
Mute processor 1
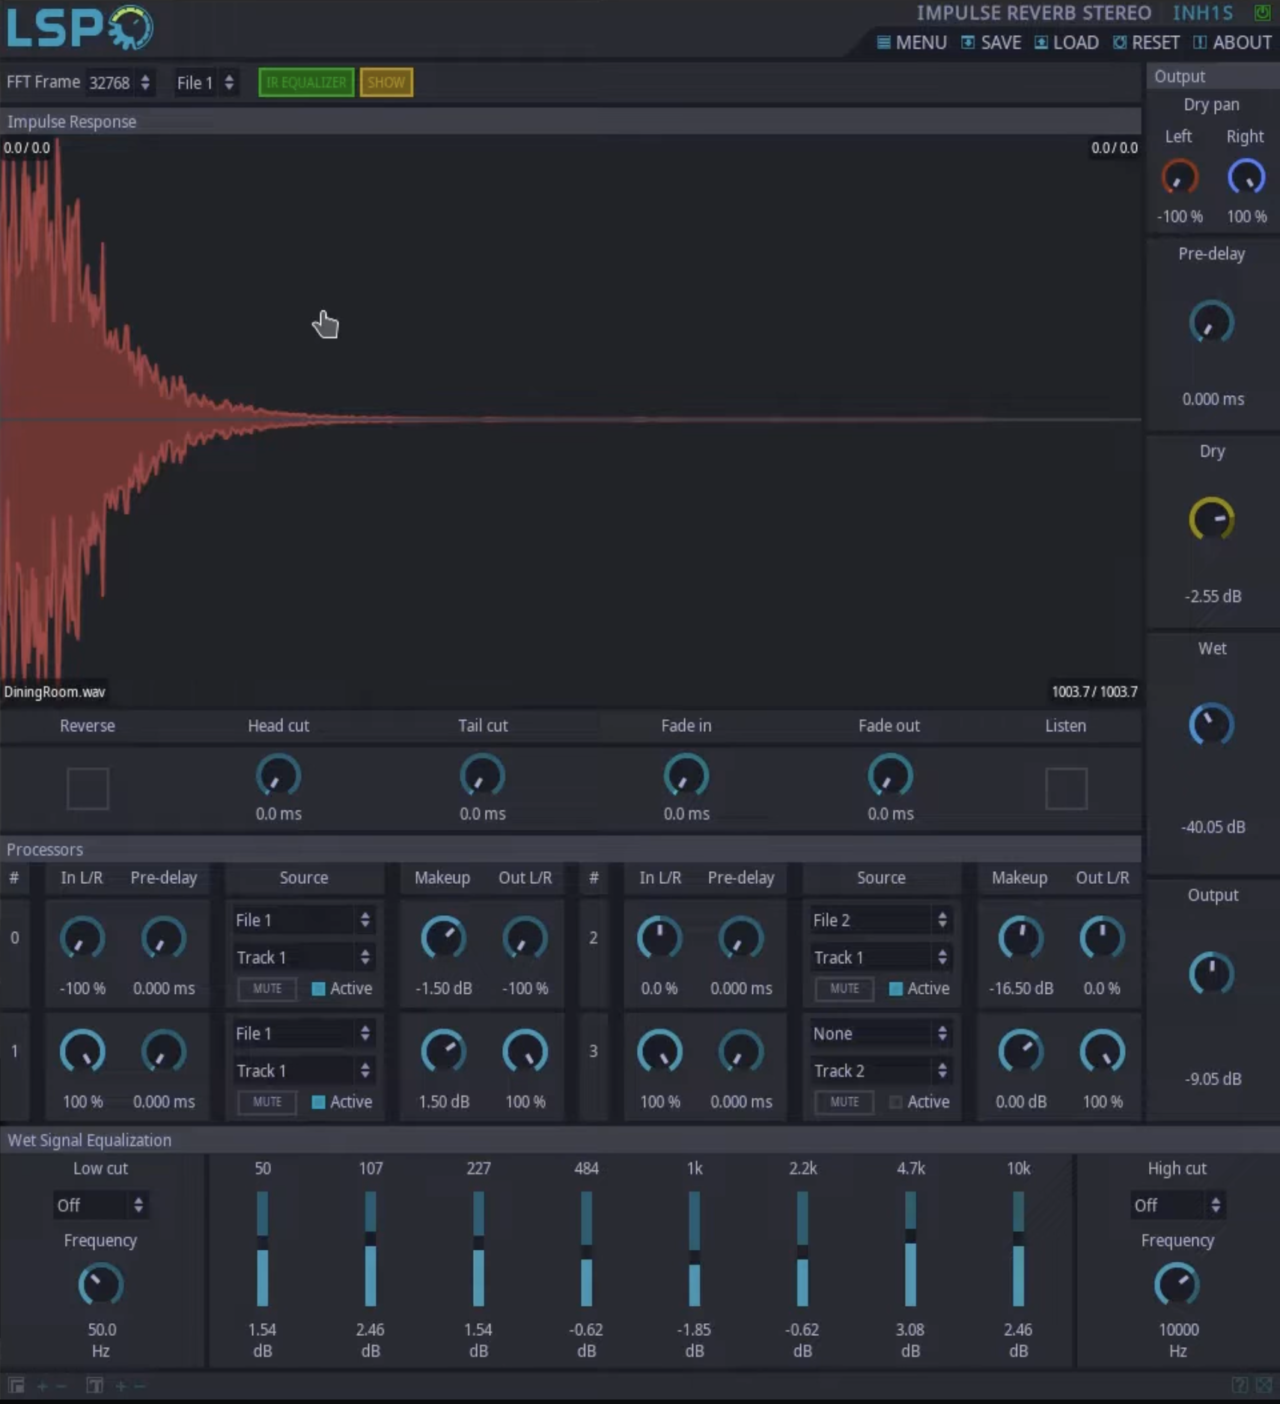267,1101
